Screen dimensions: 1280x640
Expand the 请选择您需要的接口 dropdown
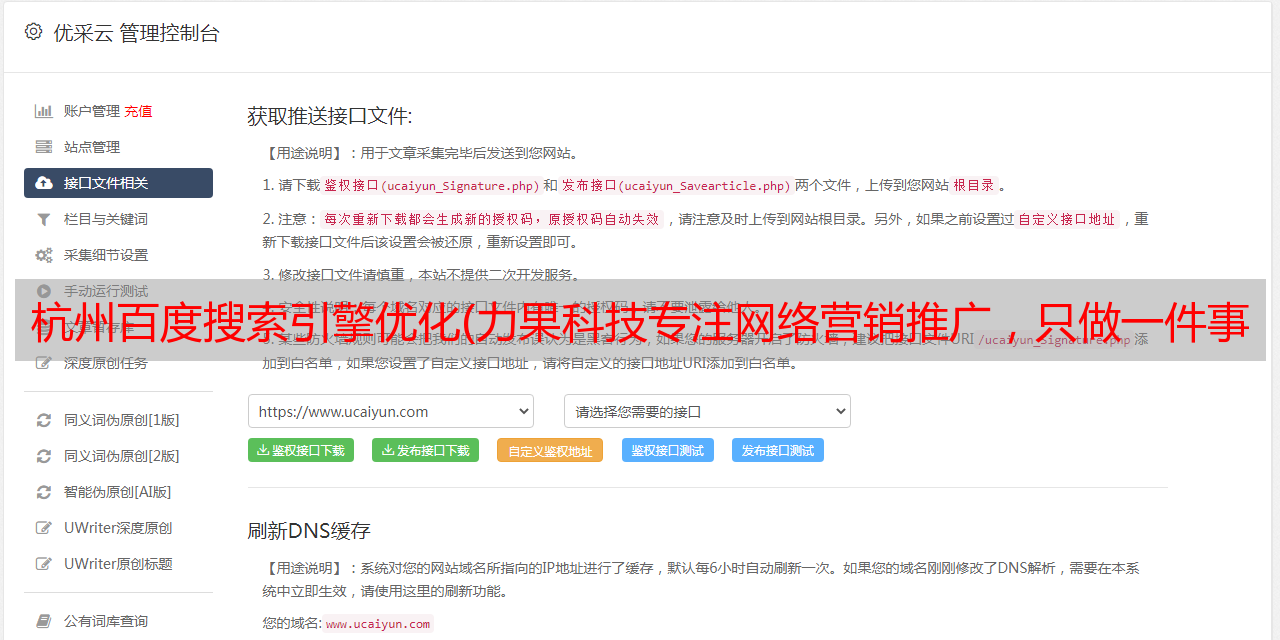pos(707,411)
